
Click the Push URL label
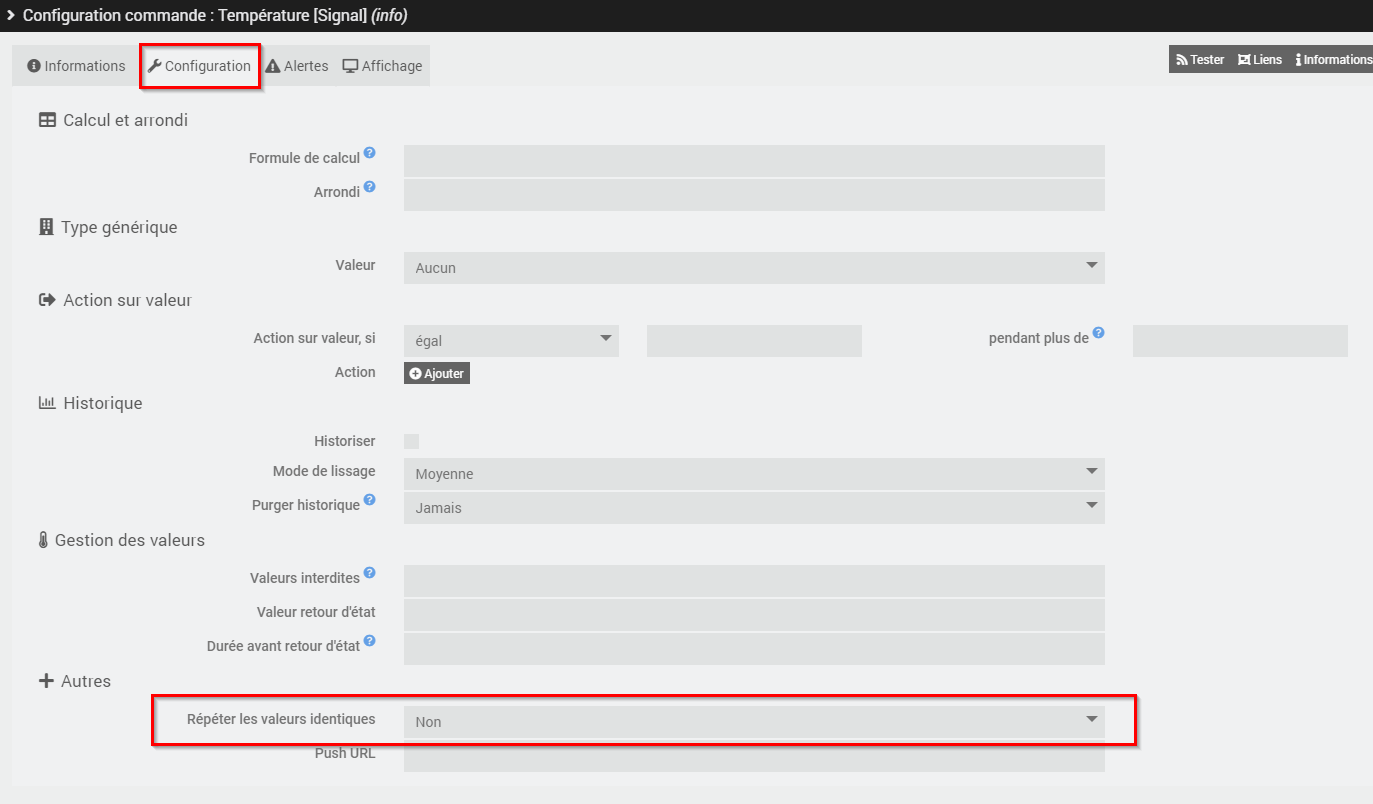coord(345,753)
